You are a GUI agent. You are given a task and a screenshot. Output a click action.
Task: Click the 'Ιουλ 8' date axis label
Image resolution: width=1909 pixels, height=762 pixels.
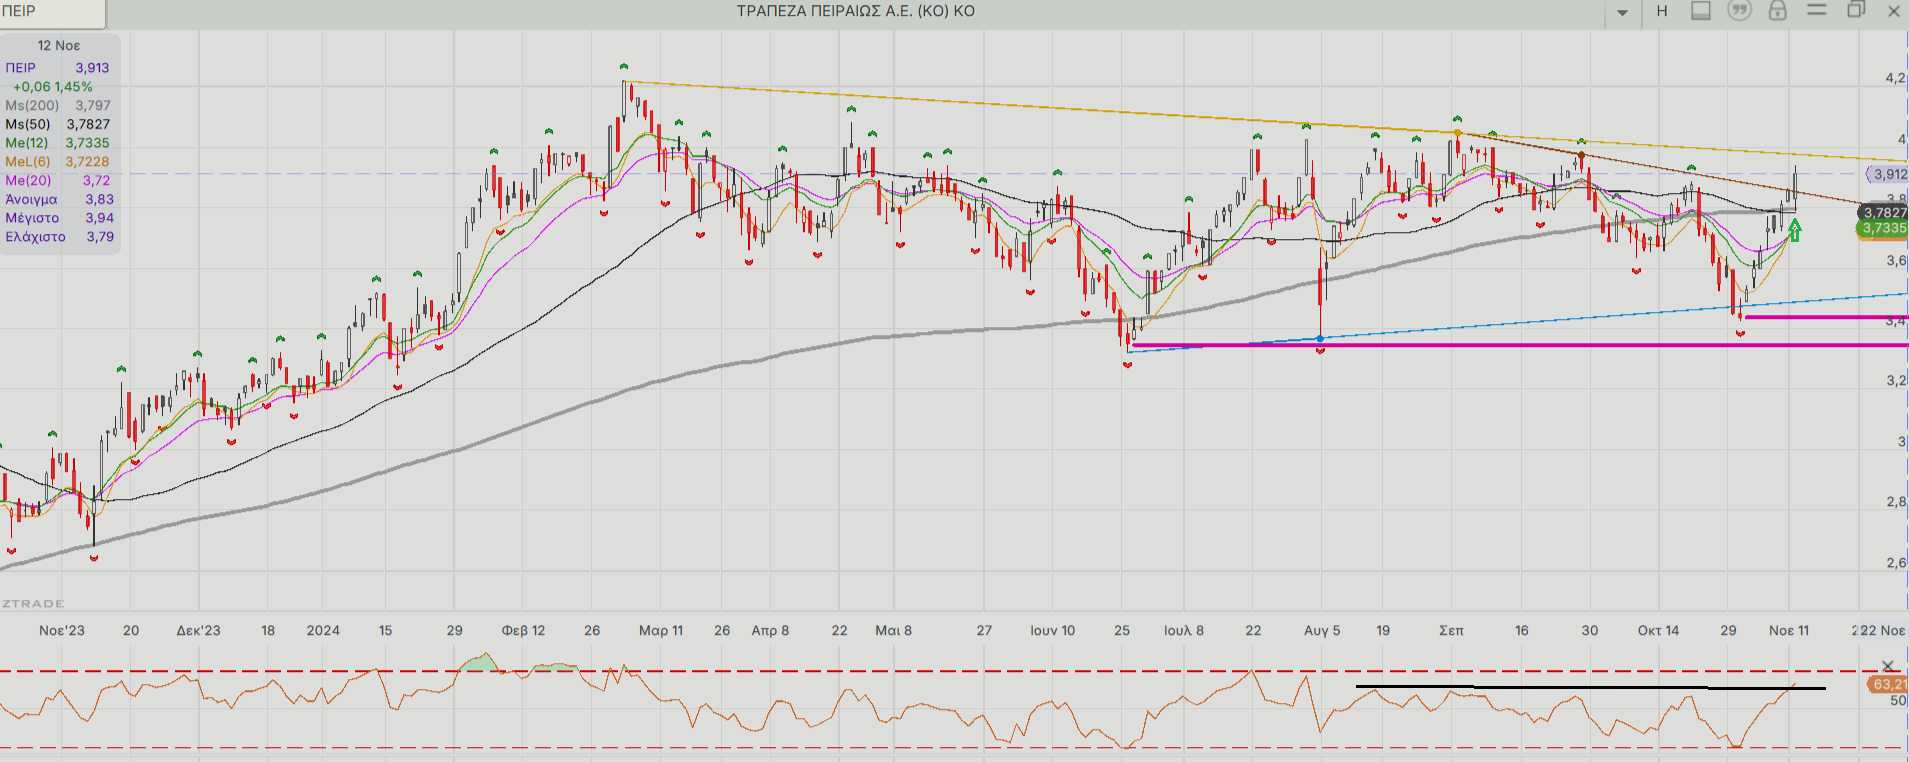[x=1184, y=630]
